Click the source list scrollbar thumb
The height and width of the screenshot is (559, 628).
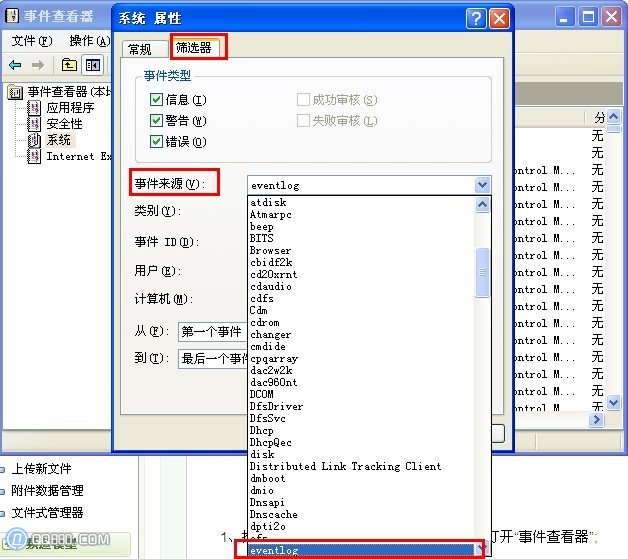pos(482,272)
